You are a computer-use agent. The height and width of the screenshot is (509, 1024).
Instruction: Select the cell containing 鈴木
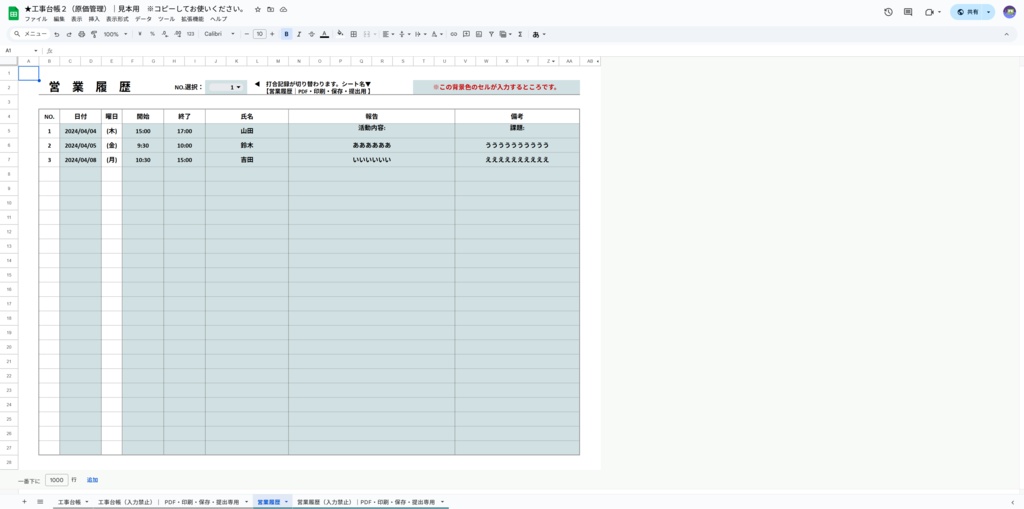click(247, 145)
